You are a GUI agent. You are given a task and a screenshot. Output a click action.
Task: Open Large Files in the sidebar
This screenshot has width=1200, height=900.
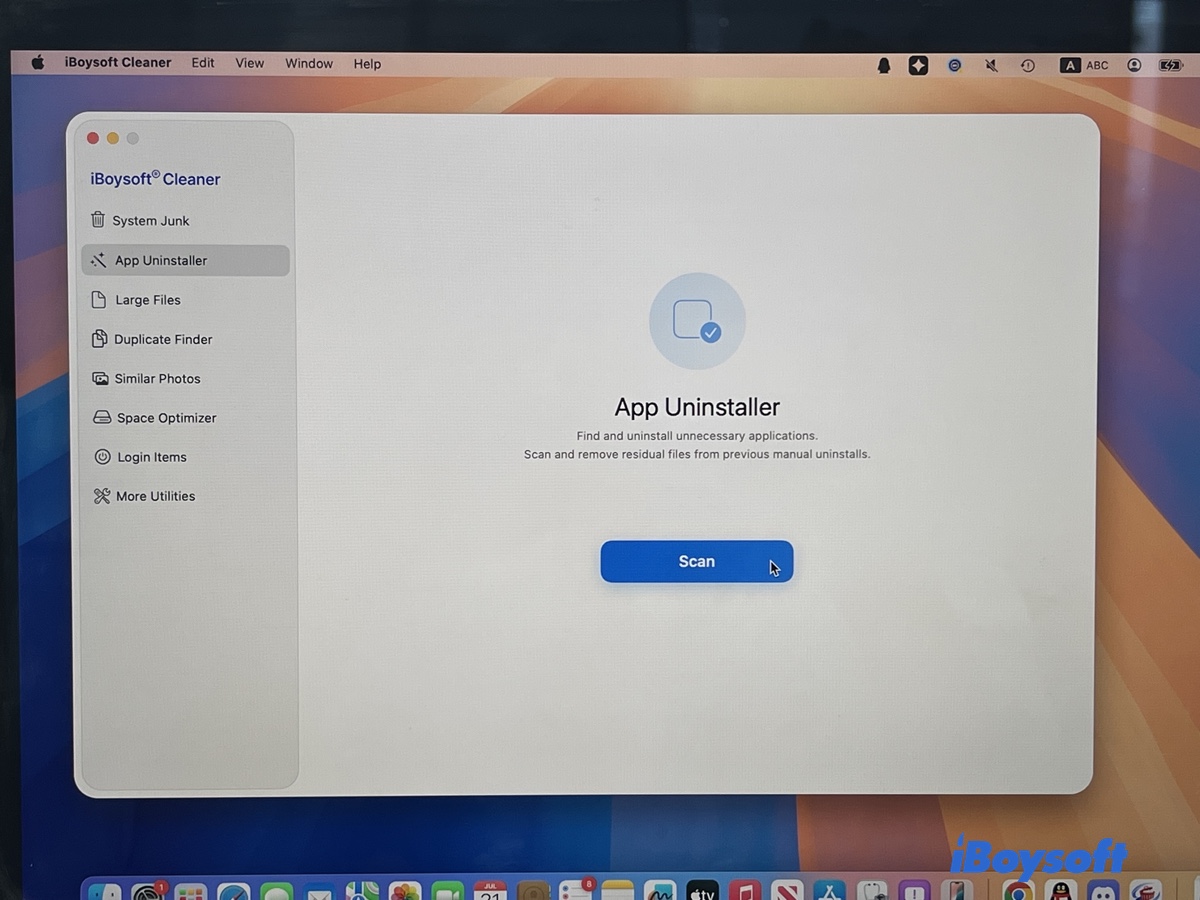click(185, 299)
